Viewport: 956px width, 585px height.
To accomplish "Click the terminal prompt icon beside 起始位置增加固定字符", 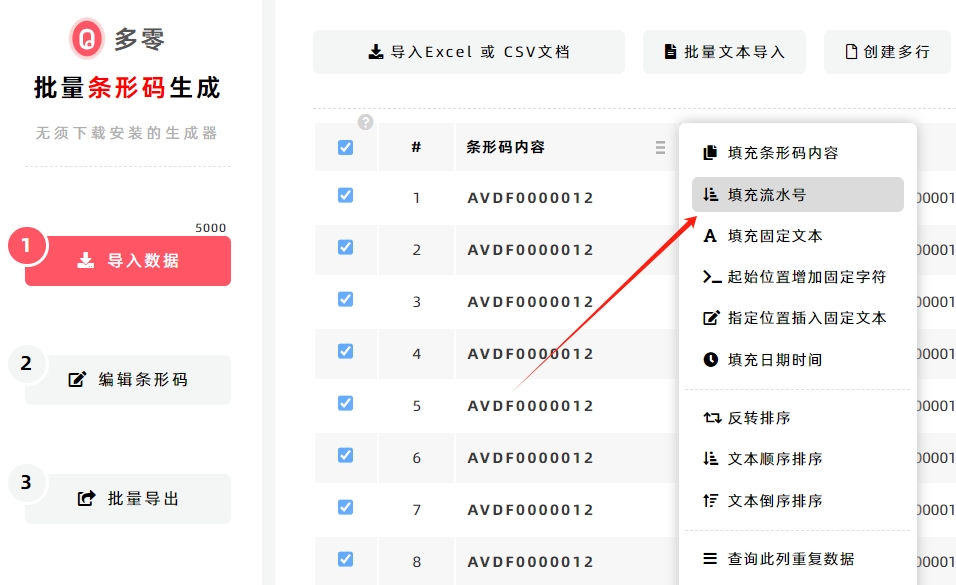I will pos(712,277).
